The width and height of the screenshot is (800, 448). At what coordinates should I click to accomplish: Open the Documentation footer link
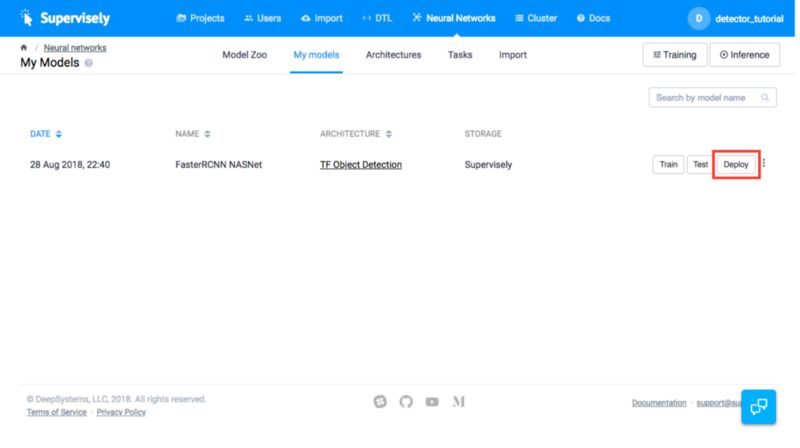click(659, 403)
